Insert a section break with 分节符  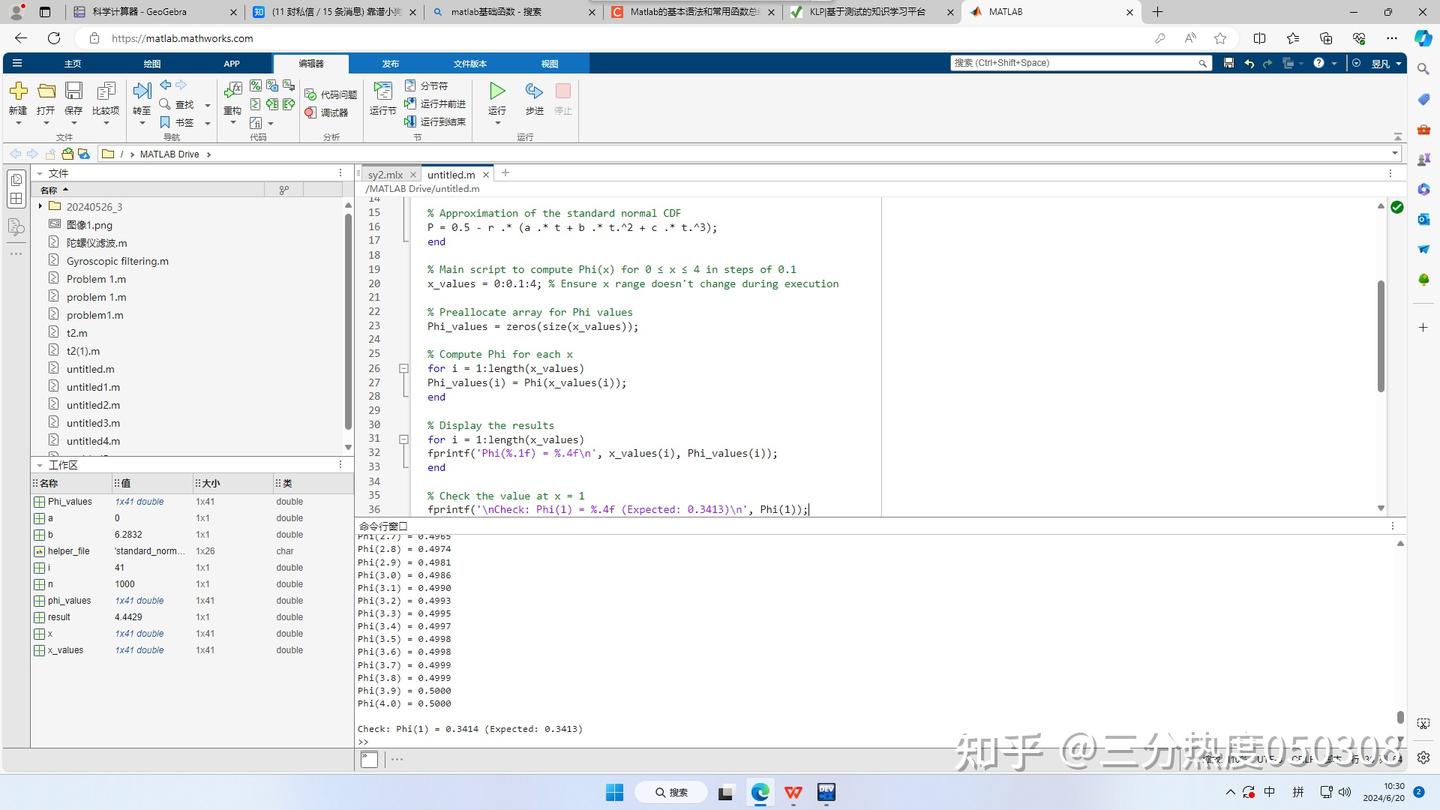click(426, 86)
